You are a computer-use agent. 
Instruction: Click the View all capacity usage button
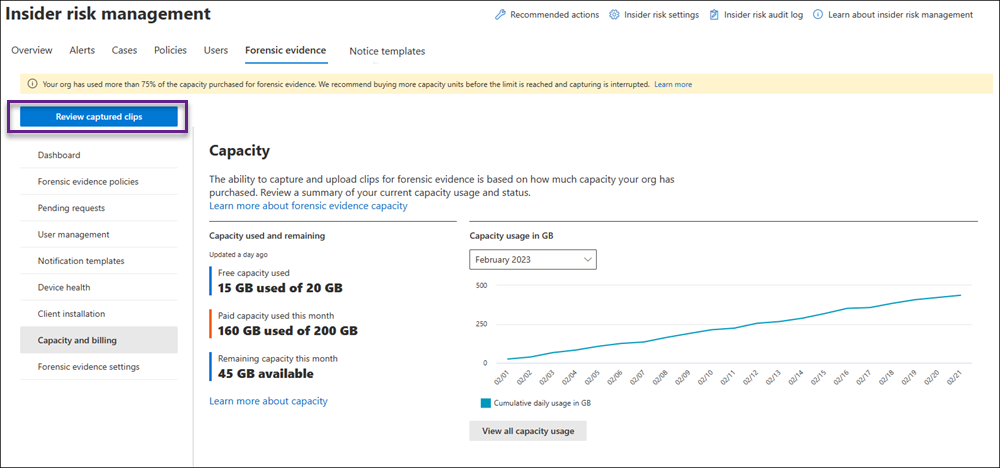[x=528, y=431]
